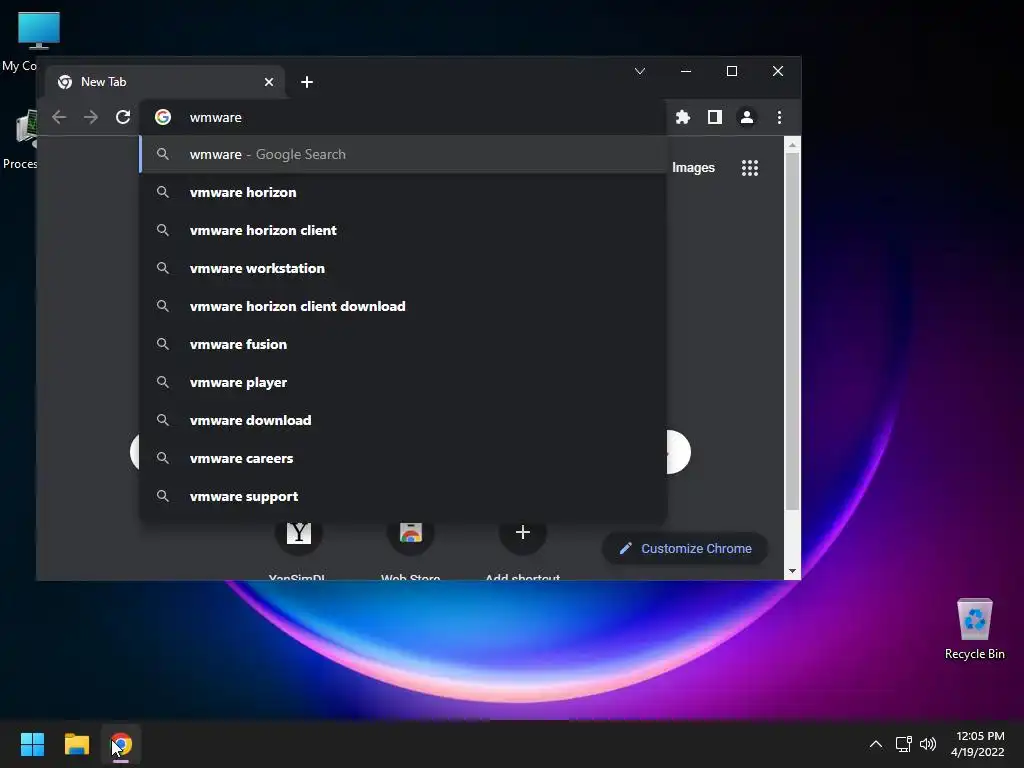Close the New Tab tab

coord(268,82)
